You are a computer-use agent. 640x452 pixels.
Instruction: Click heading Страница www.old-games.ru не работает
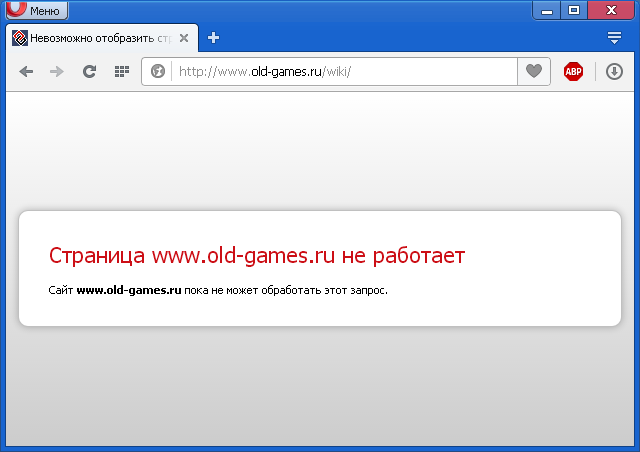point(257,256)
